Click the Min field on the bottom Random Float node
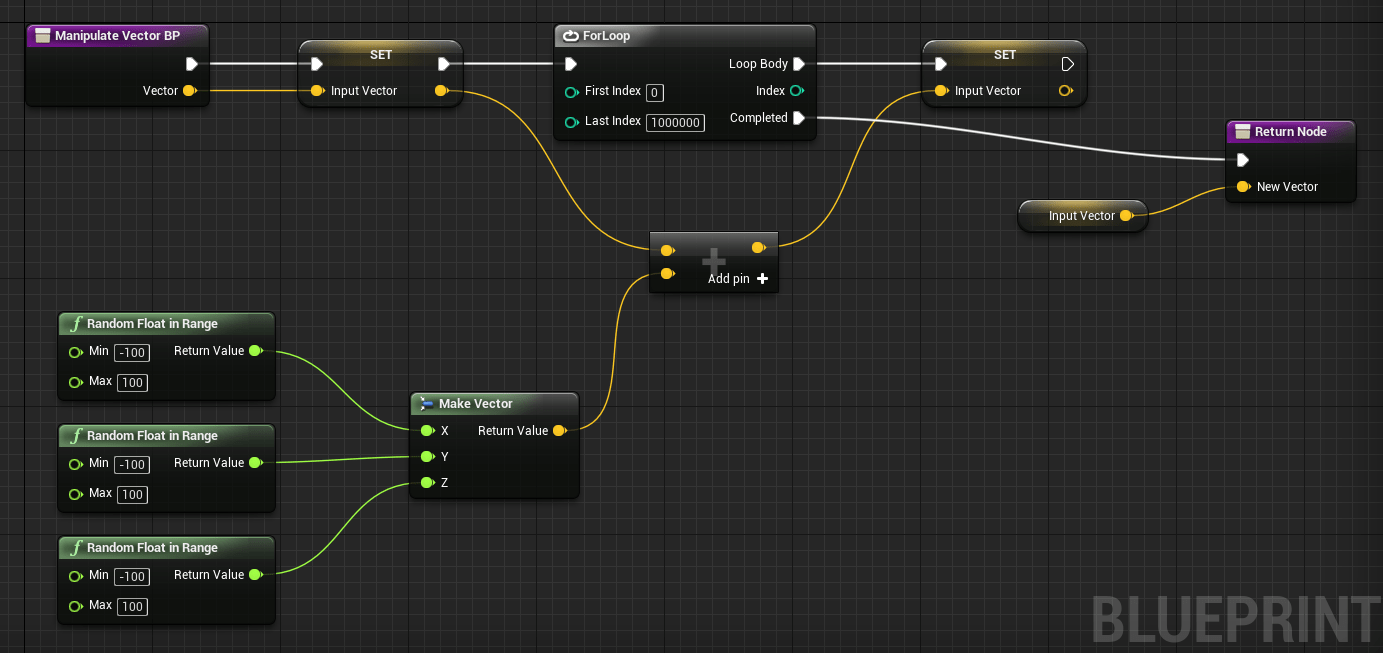Image resolution: width=1383 pixels, height=653 pixels. [131, 576]
